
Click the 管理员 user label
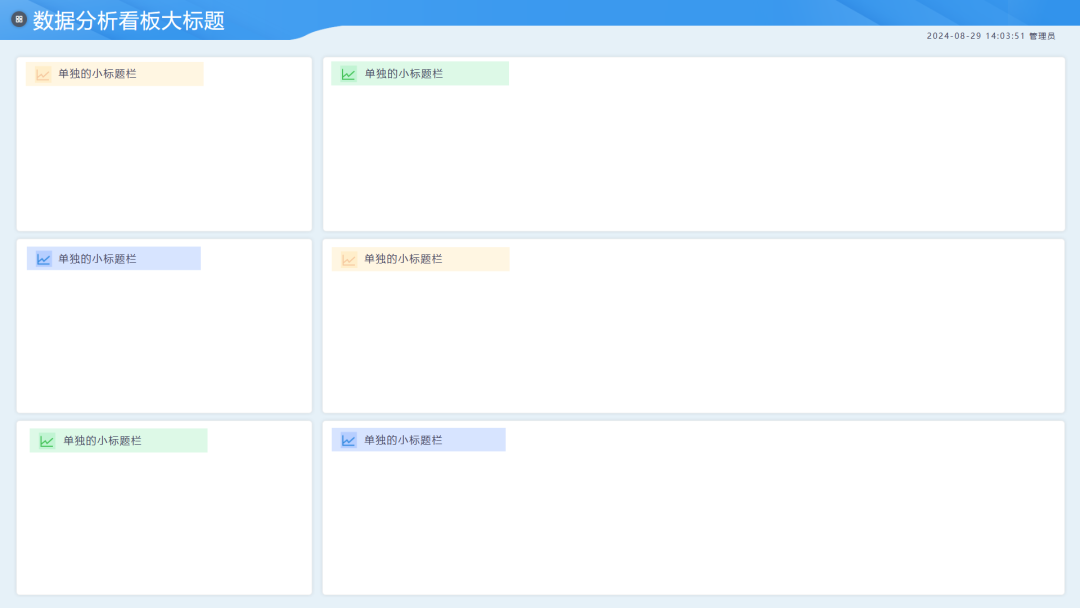(1042, 36)
